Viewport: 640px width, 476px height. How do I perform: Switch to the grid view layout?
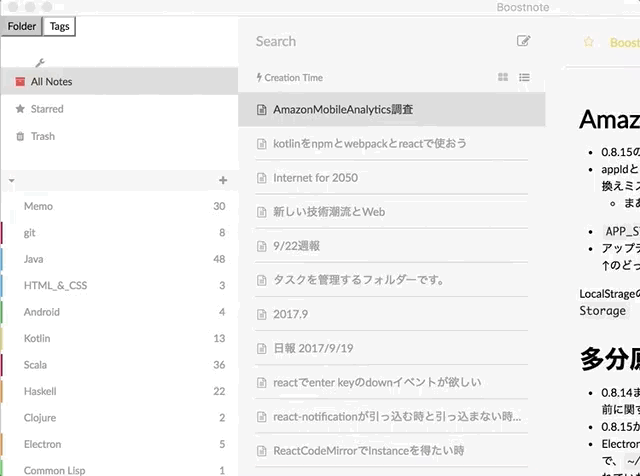pyautogui.click(x=503, y=77)
